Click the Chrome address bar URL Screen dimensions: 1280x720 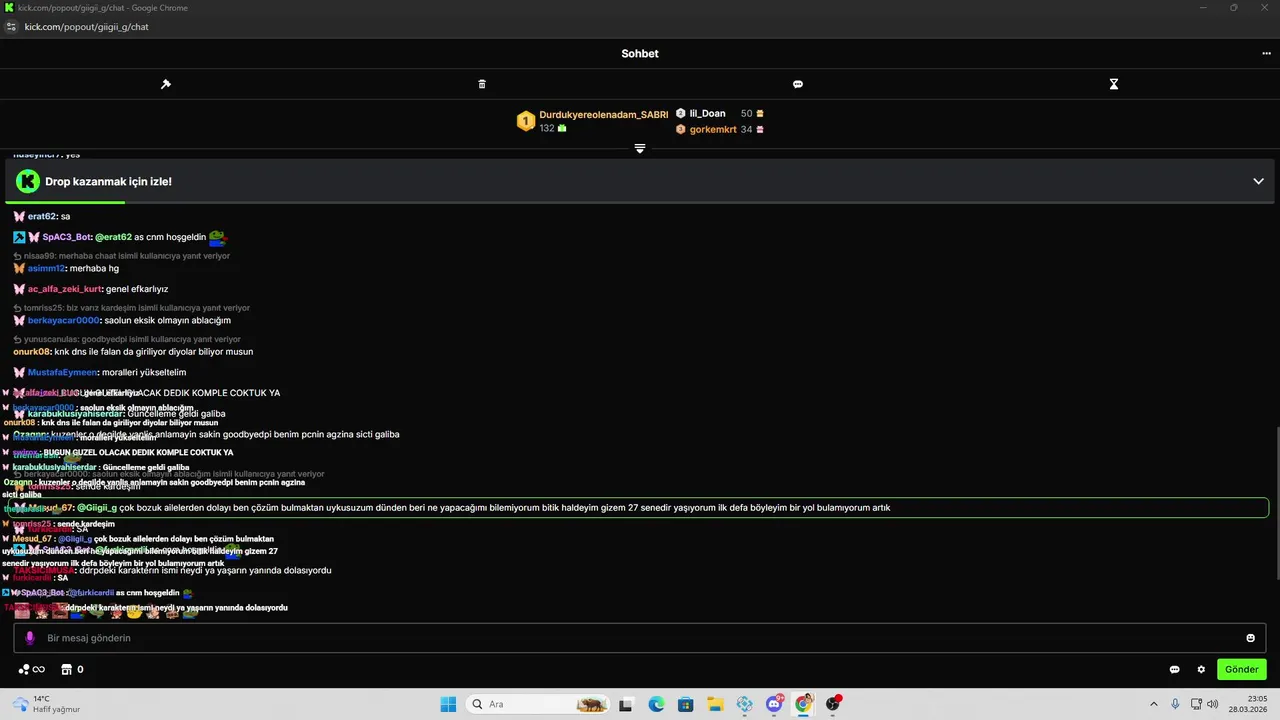pos(86,27)
